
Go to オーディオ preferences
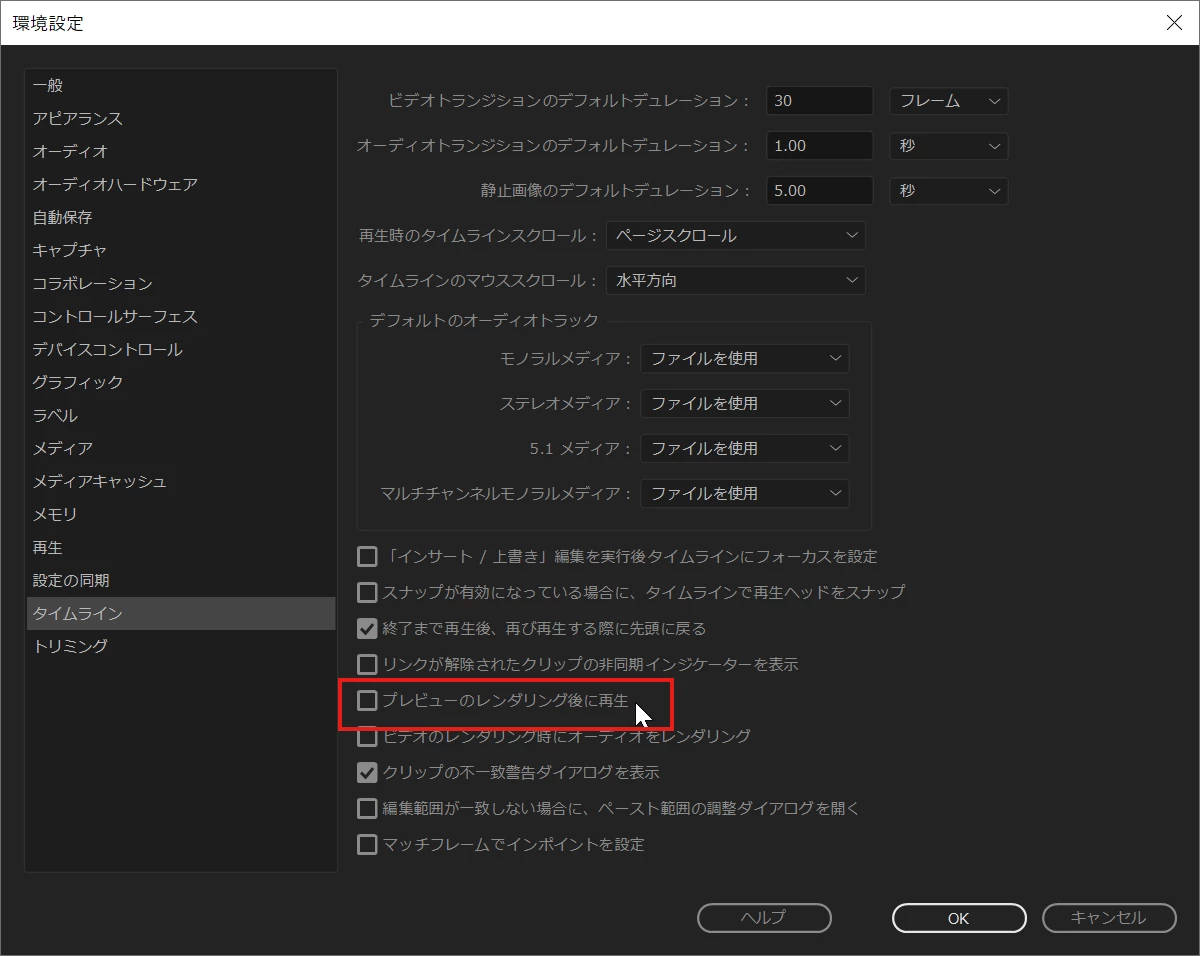tap(180, 152)
